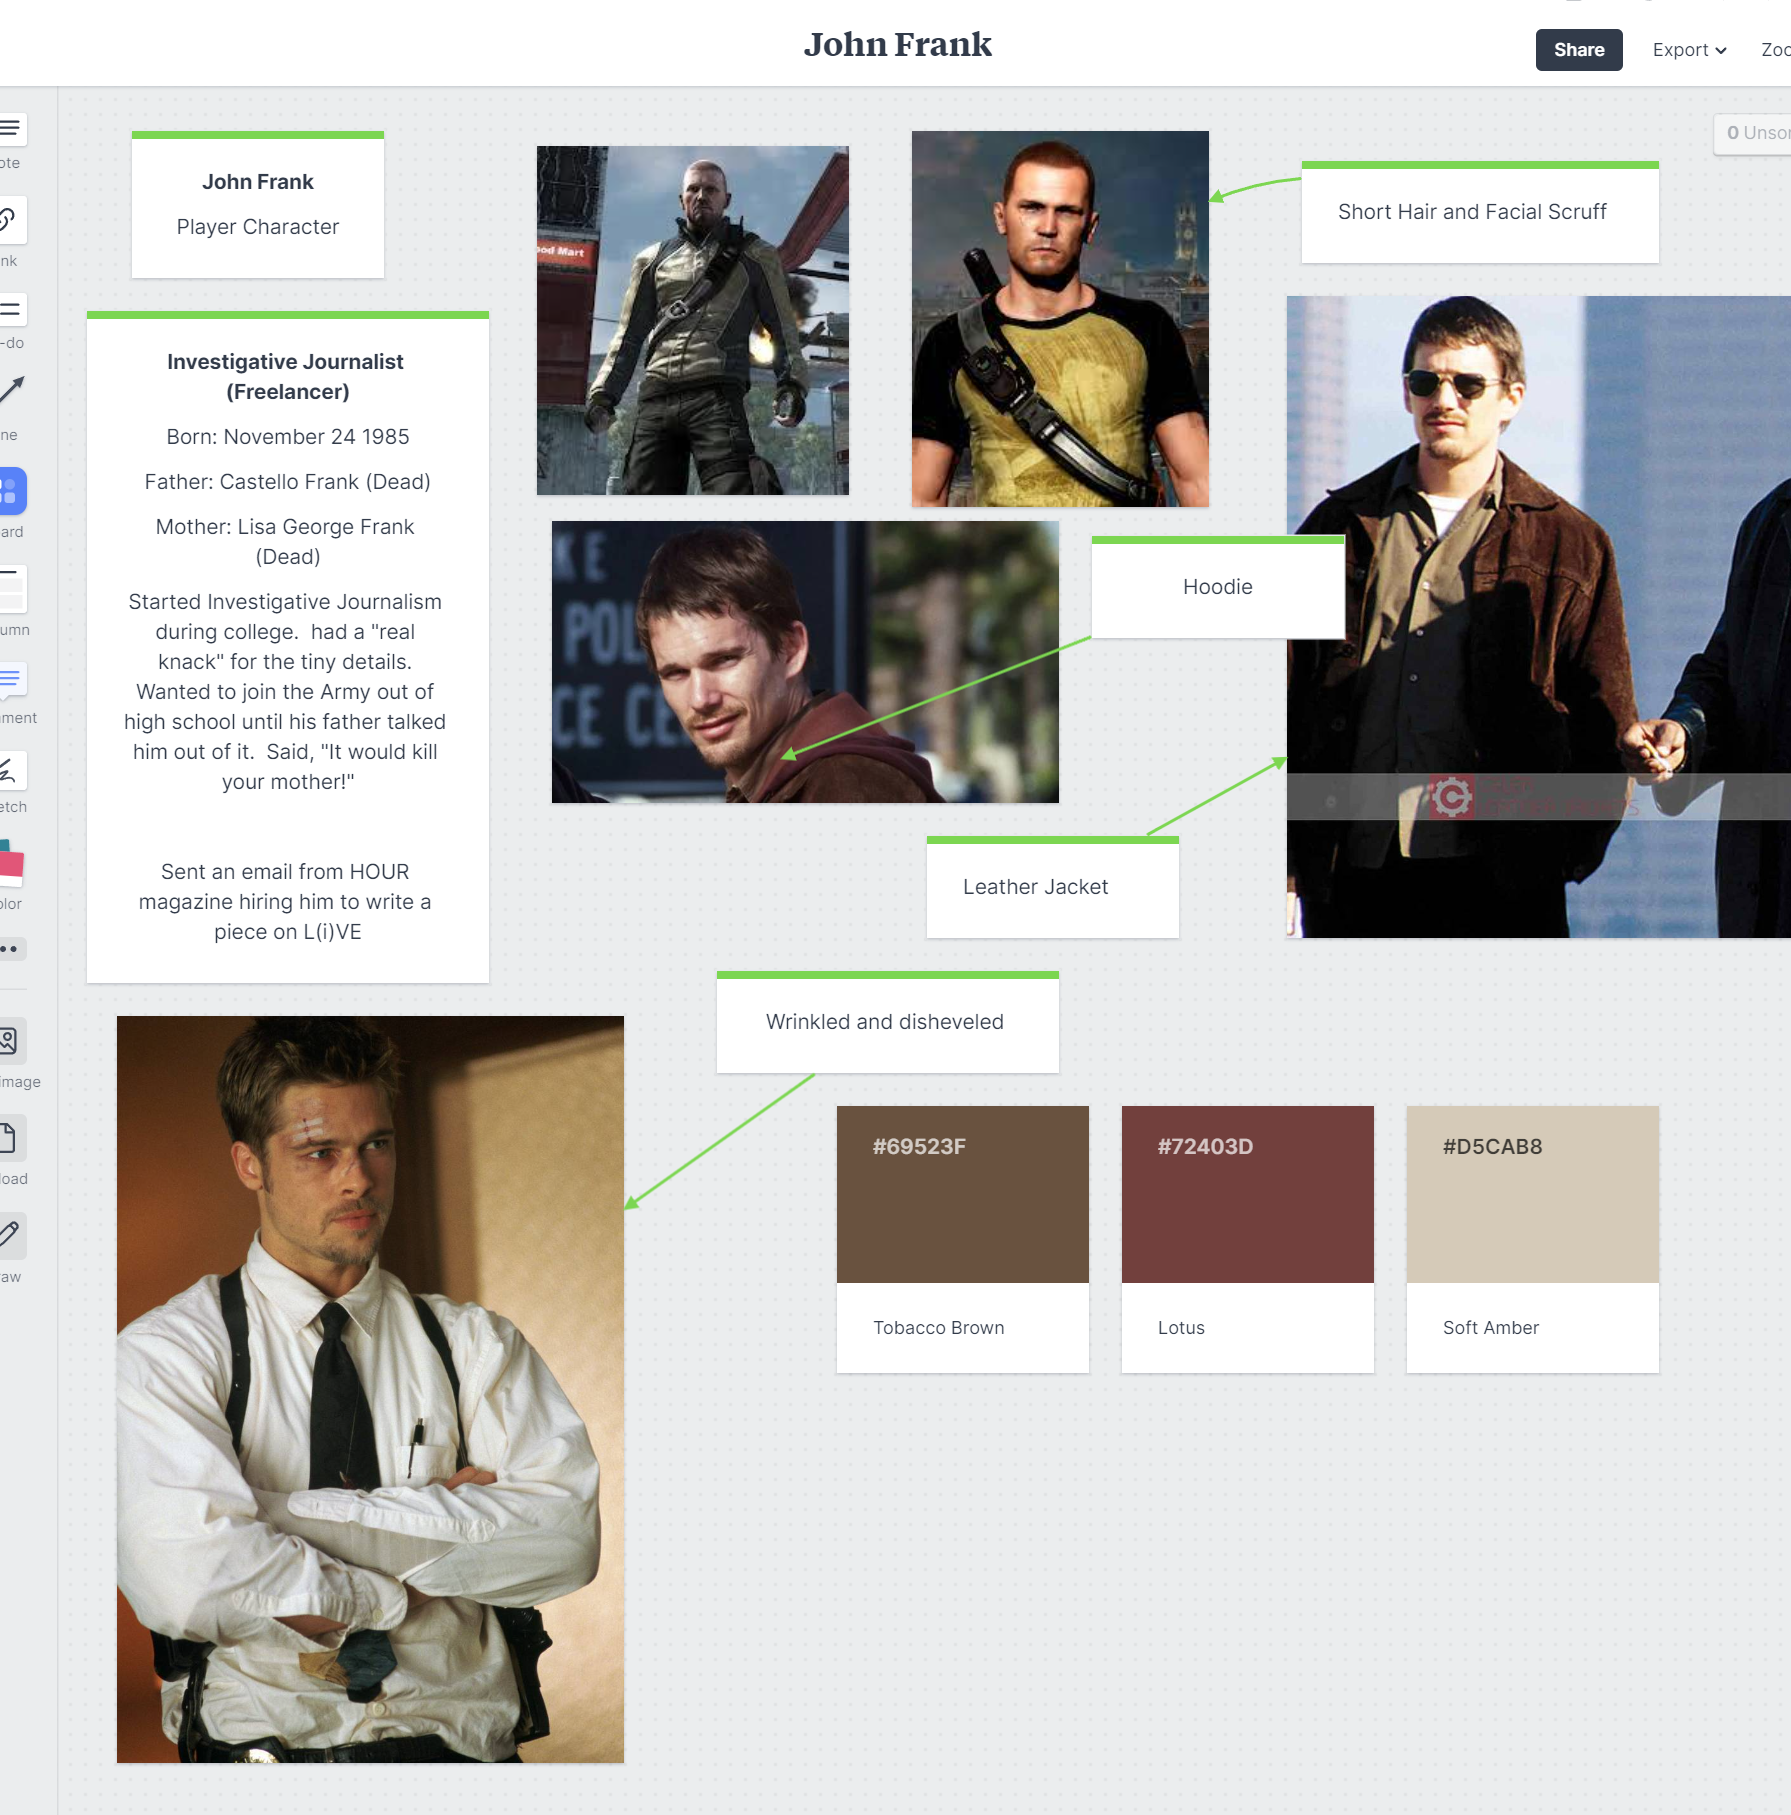Add a Comment using sidebar icon
Screen dimensions: 1791x1815
(x=12, y=680)
